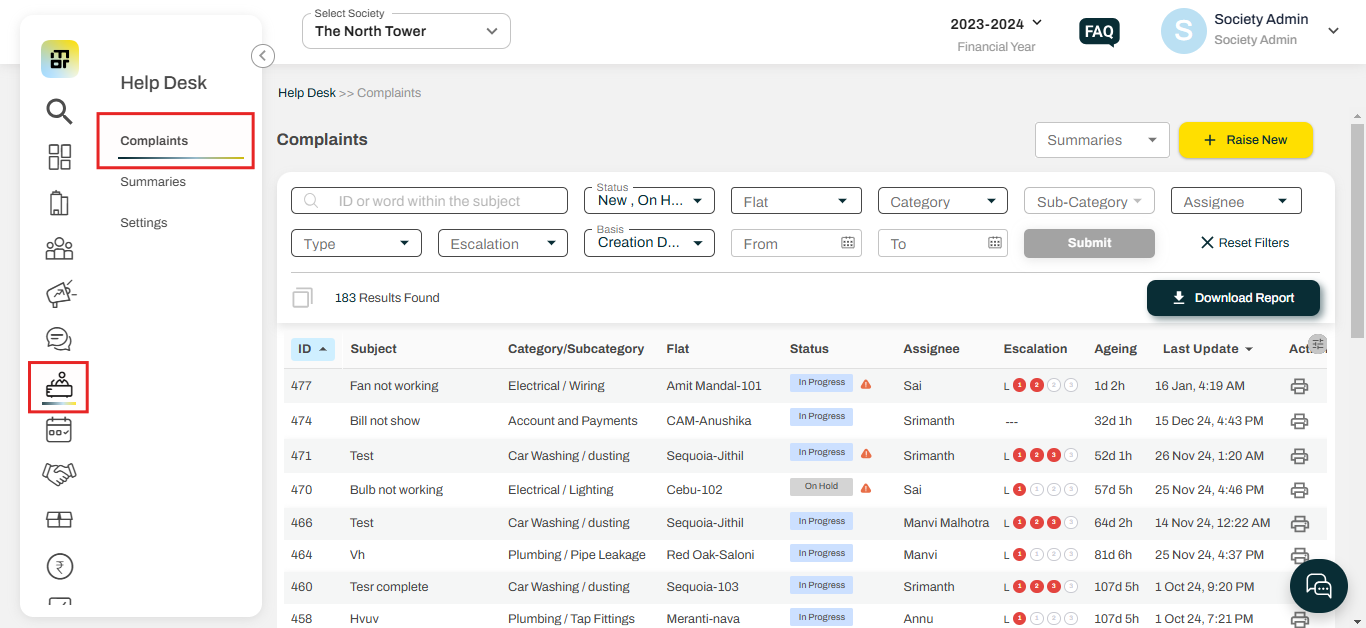The image size is (1366, 628).
Task: Click the app logo at sidebar top
Action: pos(60,59)
